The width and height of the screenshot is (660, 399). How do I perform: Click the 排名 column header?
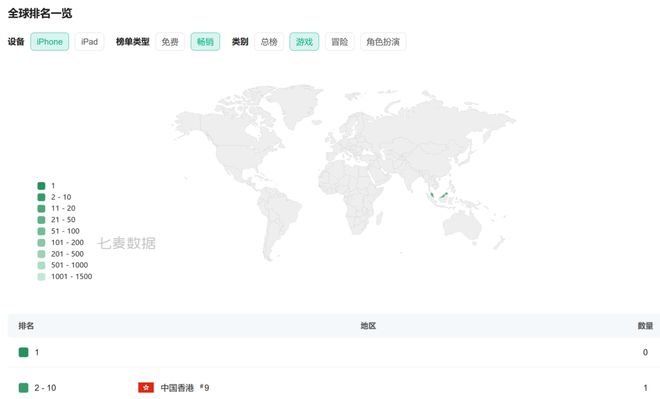(x=26, y=325)
